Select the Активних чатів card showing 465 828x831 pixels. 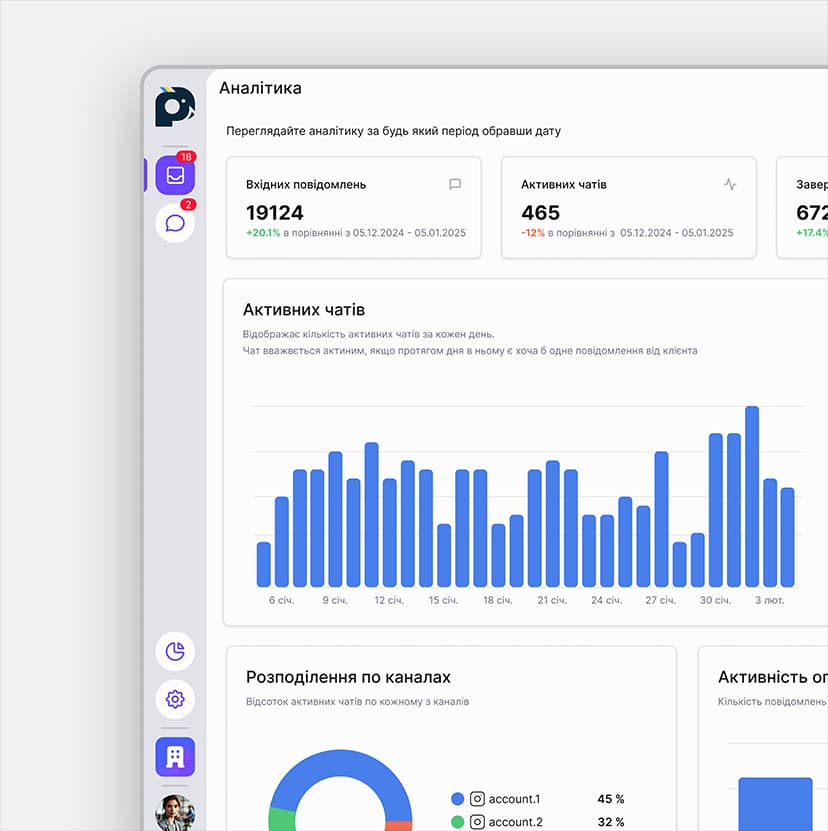point(629,207)
